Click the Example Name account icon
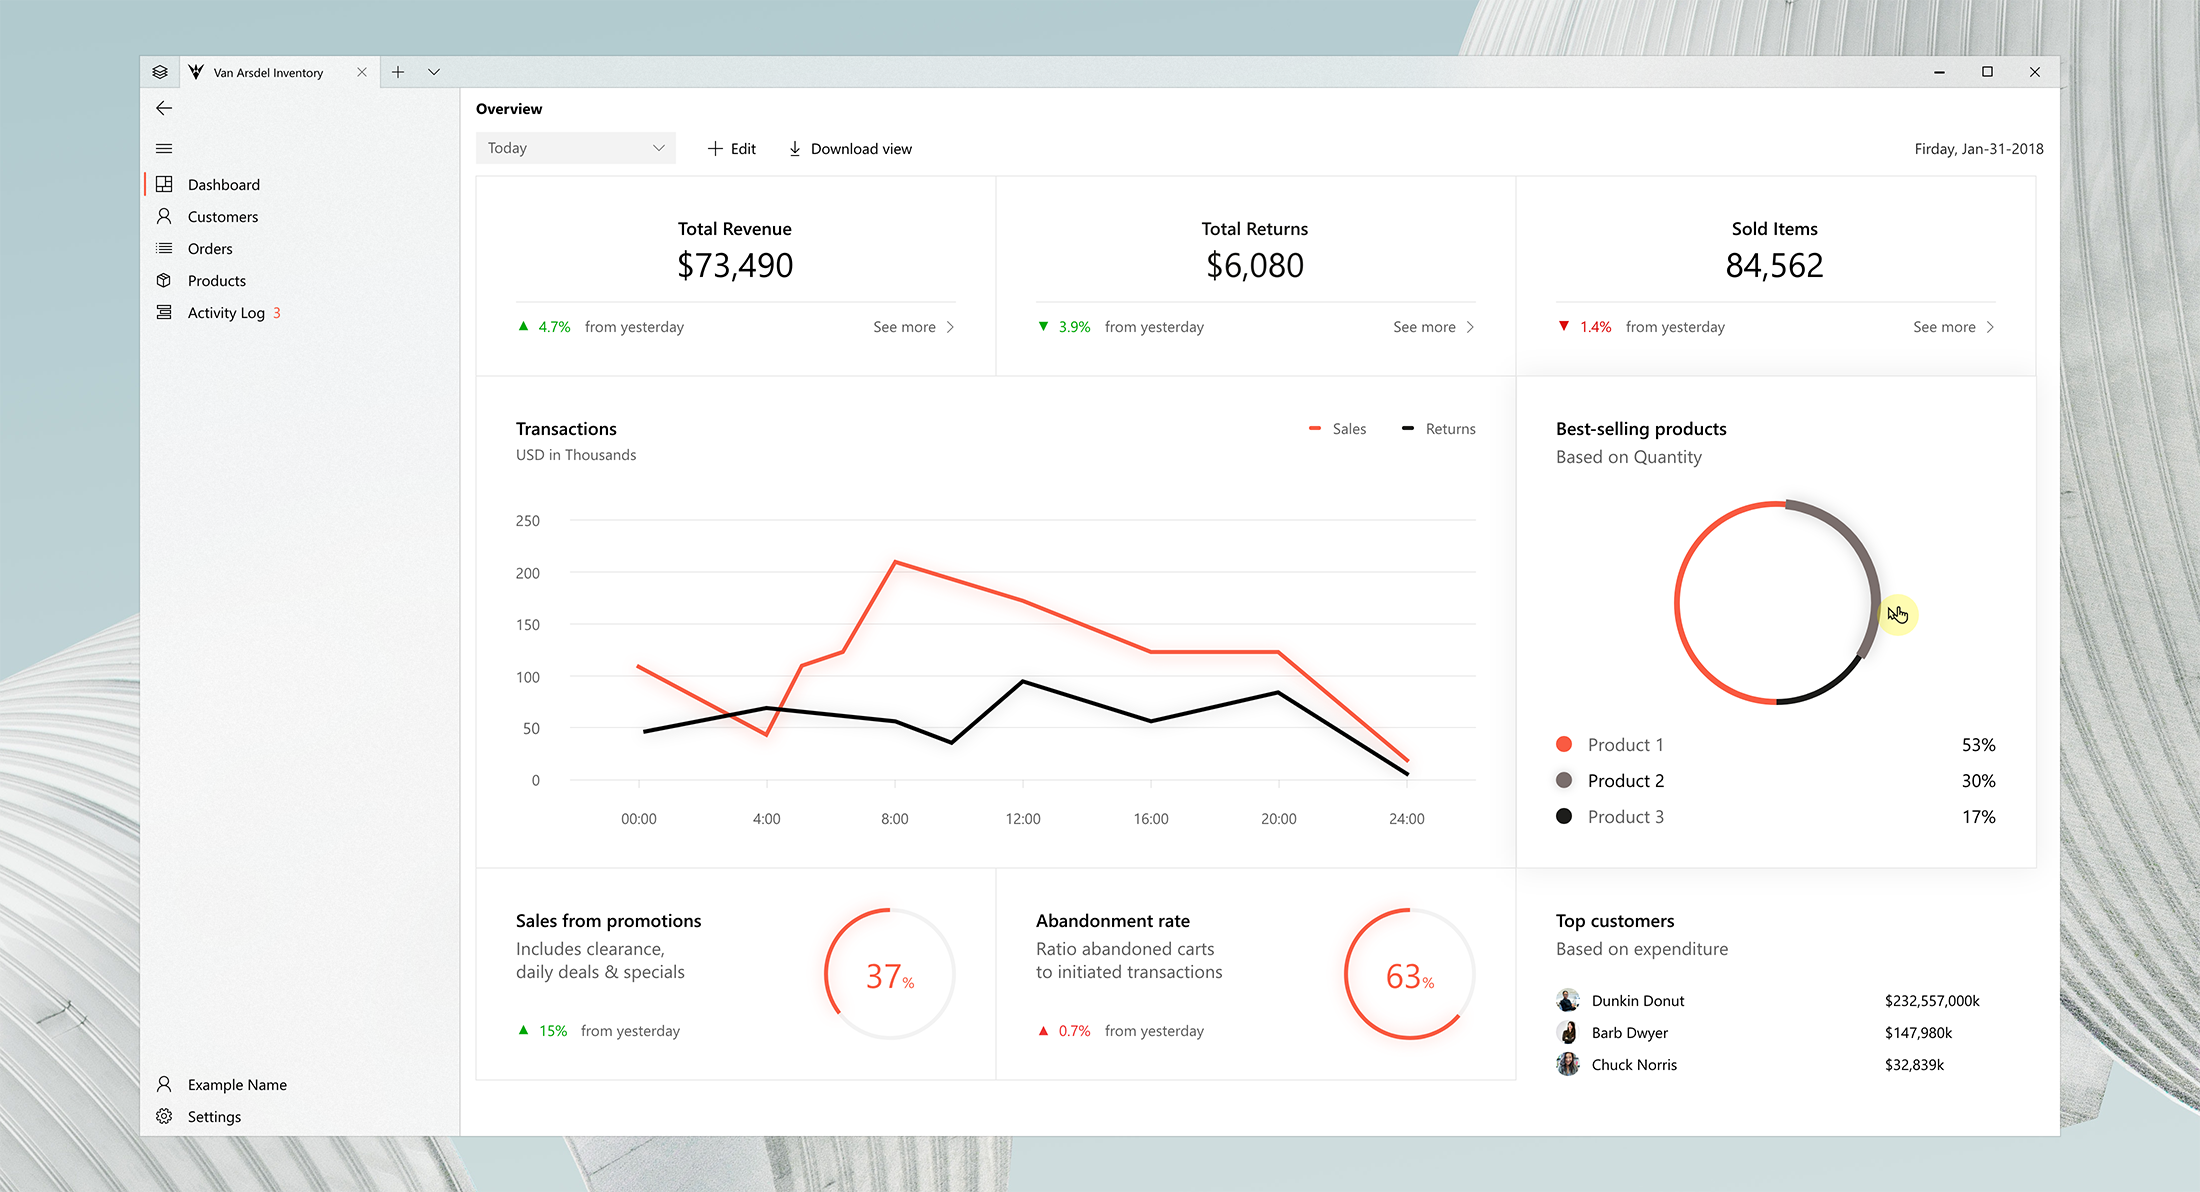The width and height of the screenshot is (2200, 1192). [164, 1084]
